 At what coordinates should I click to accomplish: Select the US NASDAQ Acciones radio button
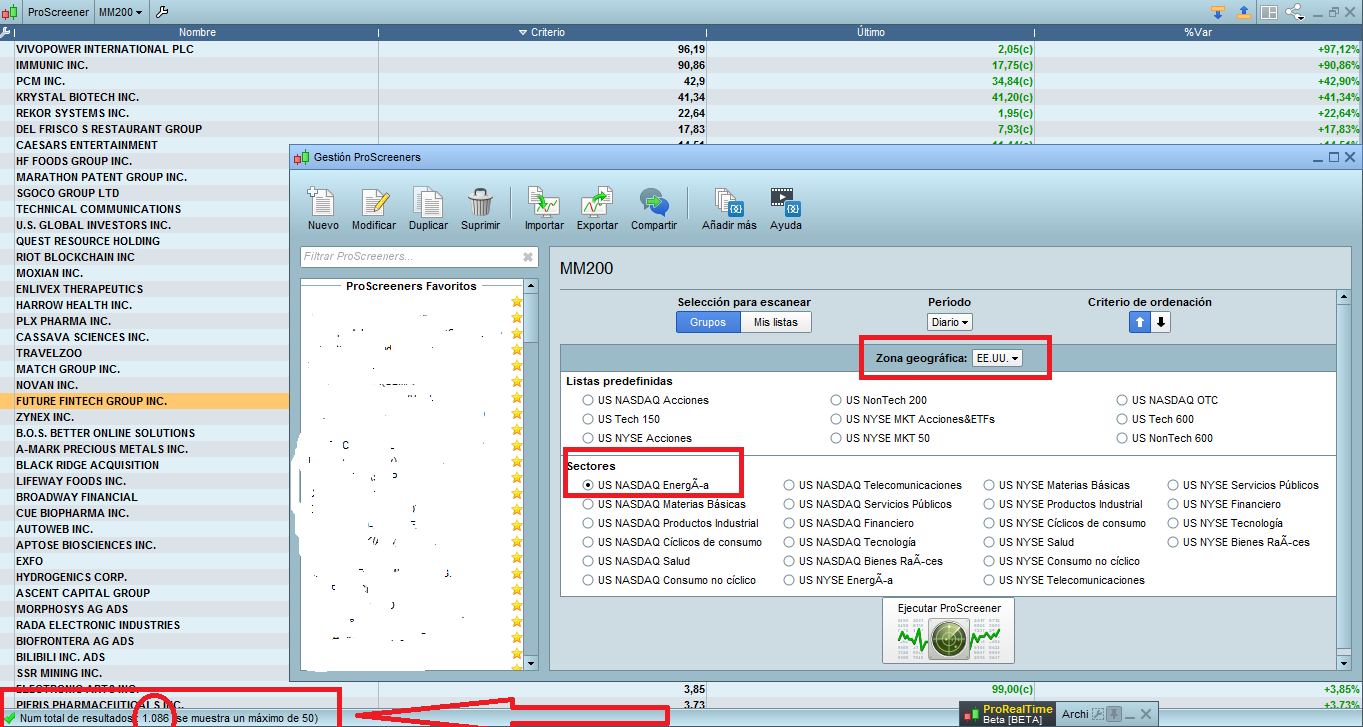(x=588, y=400)
